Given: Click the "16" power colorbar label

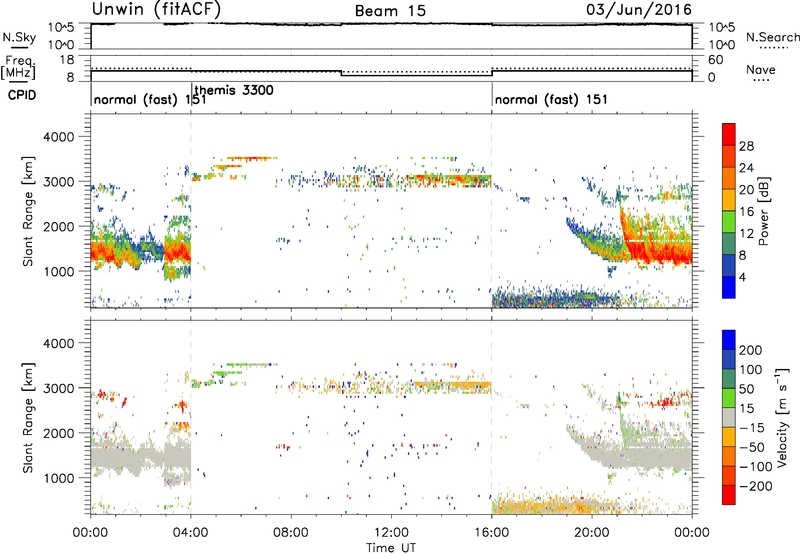Looking at the screenshot, I should 746,212.
